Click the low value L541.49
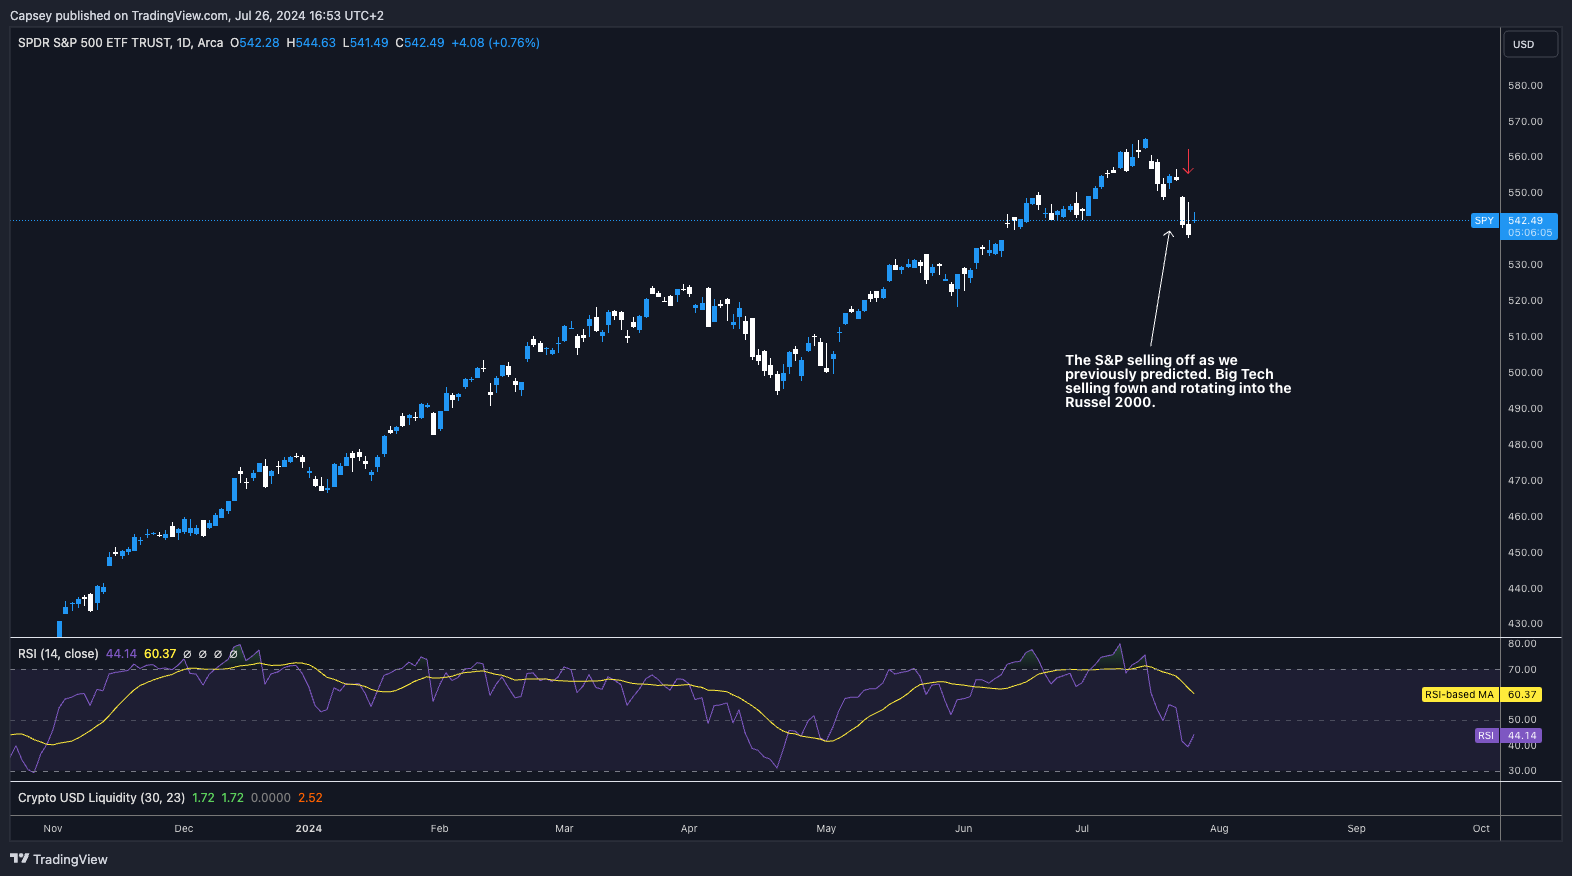This screenshot has width=1572, height=876. click(365, 43)
